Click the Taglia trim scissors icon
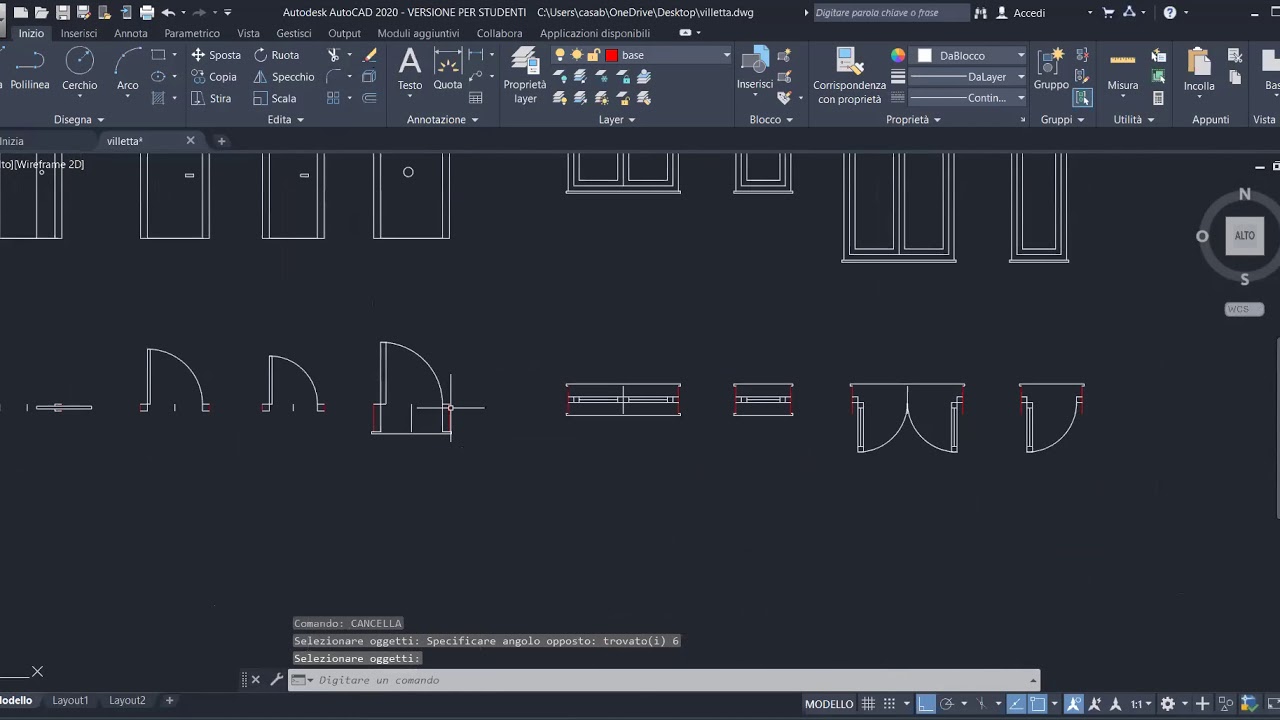Viewport: 1280px width, 720px height. tap(334, 55)
